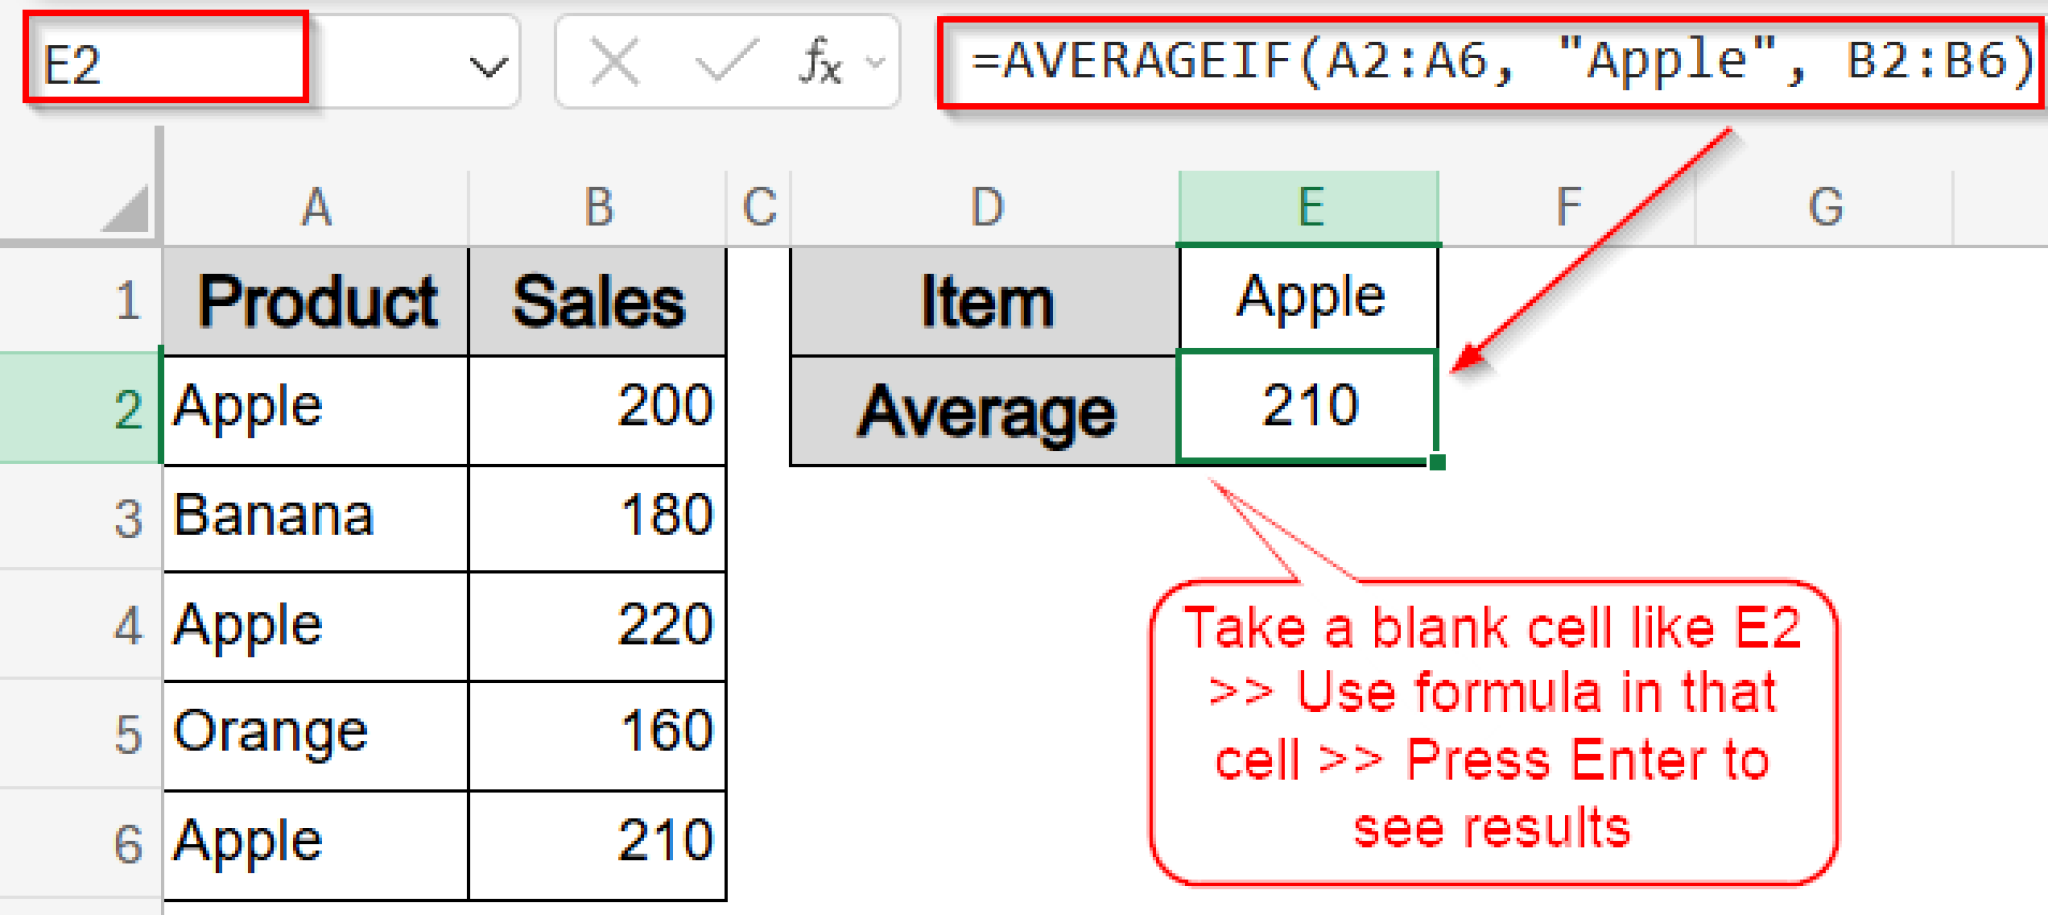This screenshot has width=2048, height=915.
Task: Select column header A
Action: 316,207
